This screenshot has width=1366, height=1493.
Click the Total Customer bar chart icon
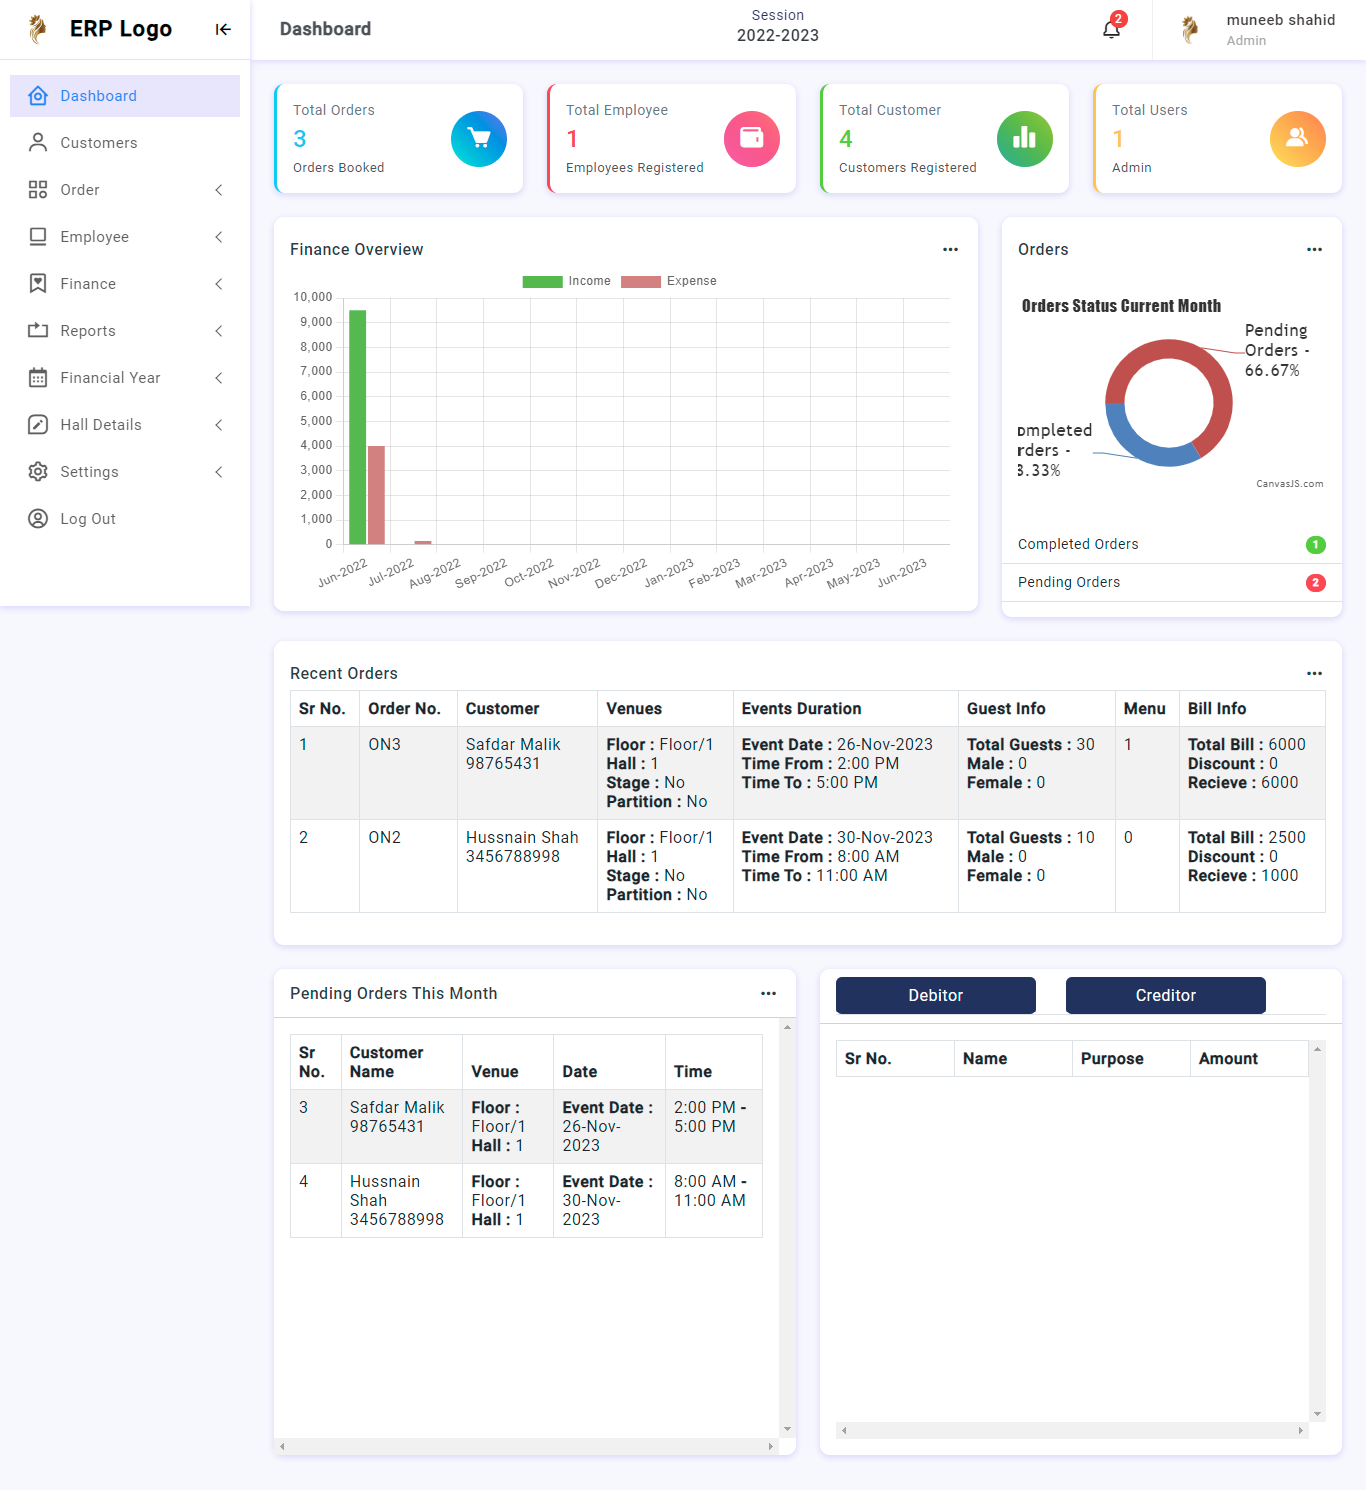point(1025,139)
